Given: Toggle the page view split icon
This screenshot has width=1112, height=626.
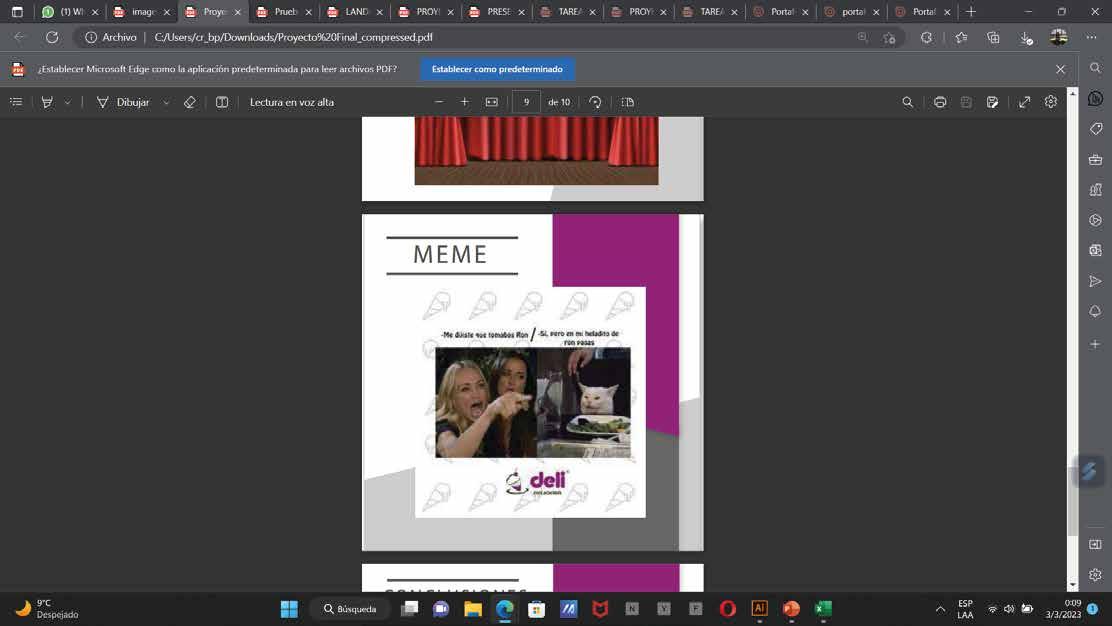Looking at the screenshot, I should (222, 102).
